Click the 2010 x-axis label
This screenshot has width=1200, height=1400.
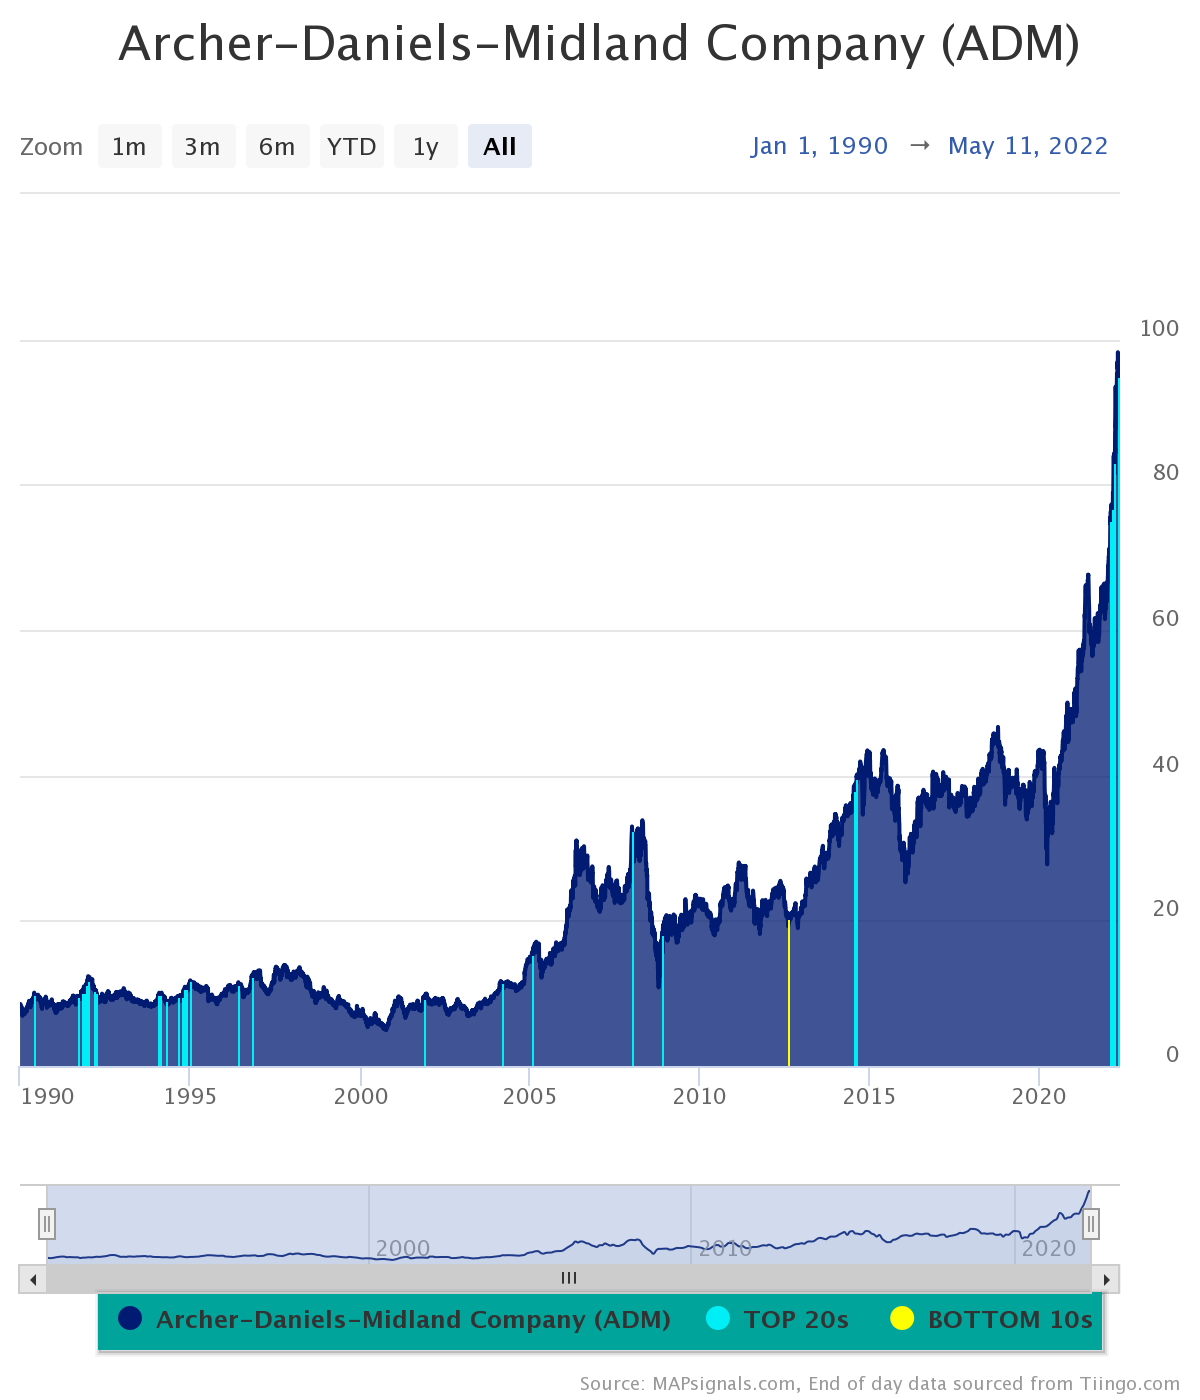699,1096
